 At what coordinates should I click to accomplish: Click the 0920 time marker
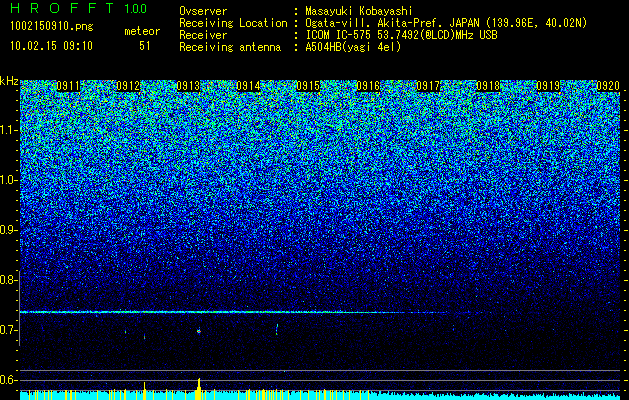pos(608,86)
